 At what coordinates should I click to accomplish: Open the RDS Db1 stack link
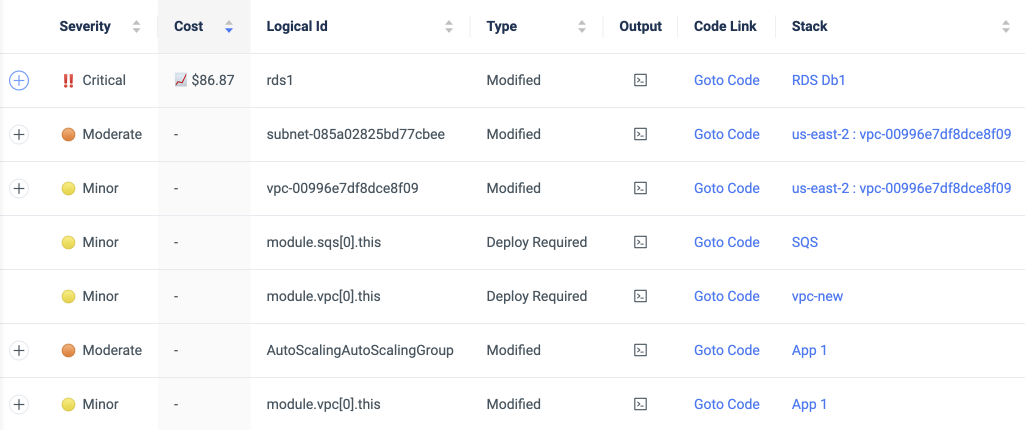point(818,80)
